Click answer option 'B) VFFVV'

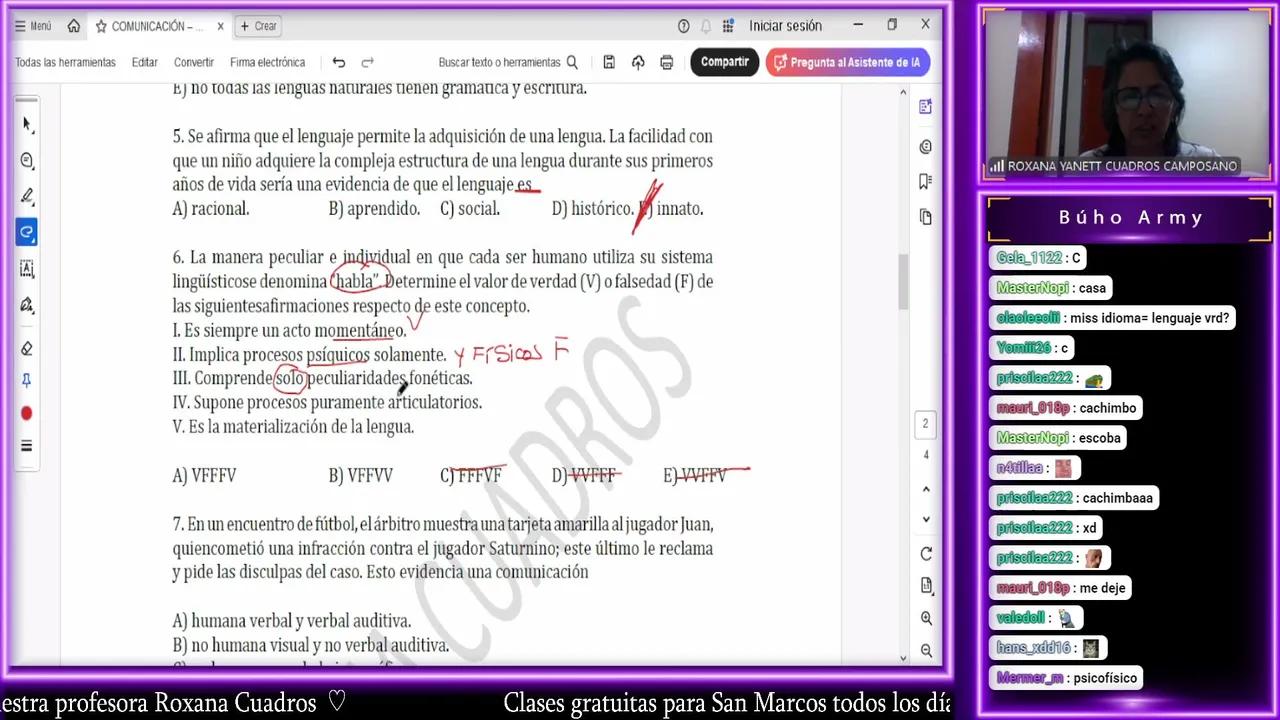point(361,476)
